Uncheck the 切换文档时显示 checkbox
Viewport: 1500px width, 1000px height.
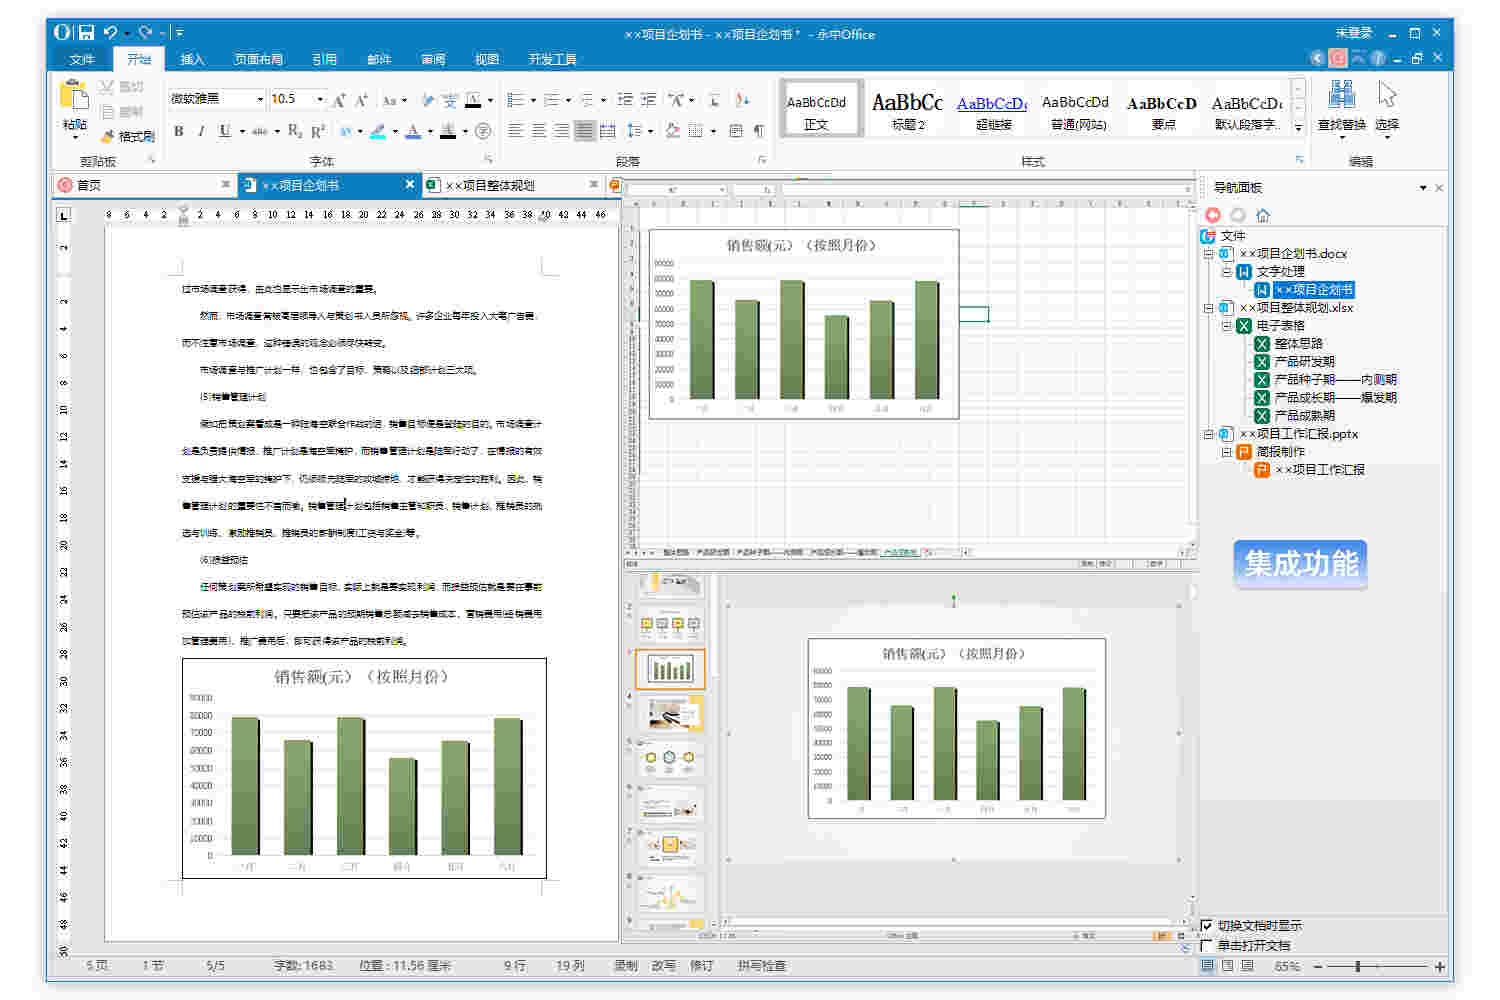tap(1207, 925)
